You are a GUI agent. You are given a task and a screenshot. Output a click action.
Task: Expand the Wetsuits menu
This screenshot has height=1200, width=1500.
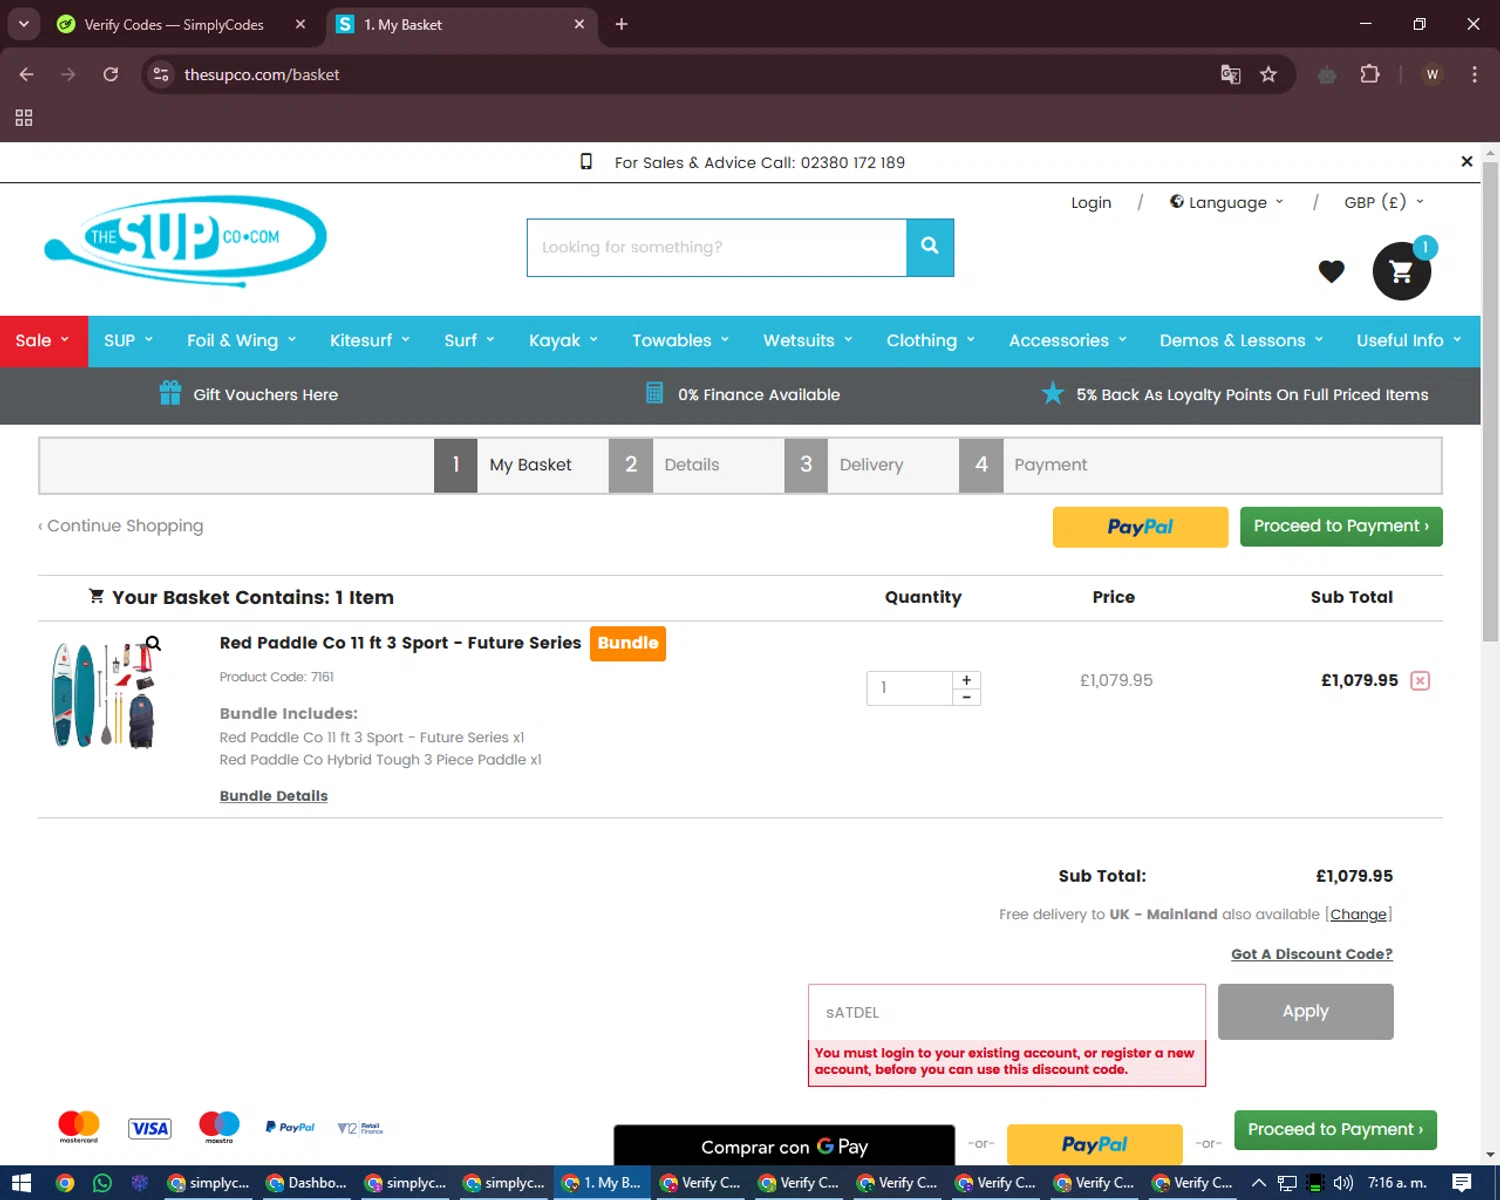[808, 341]
